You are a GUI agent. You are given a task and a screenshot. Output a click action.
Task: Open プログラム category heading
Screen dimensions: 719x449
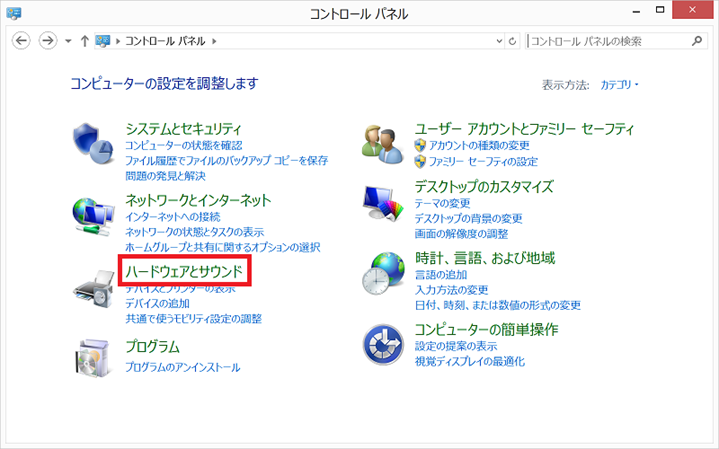tap(153, 347)
